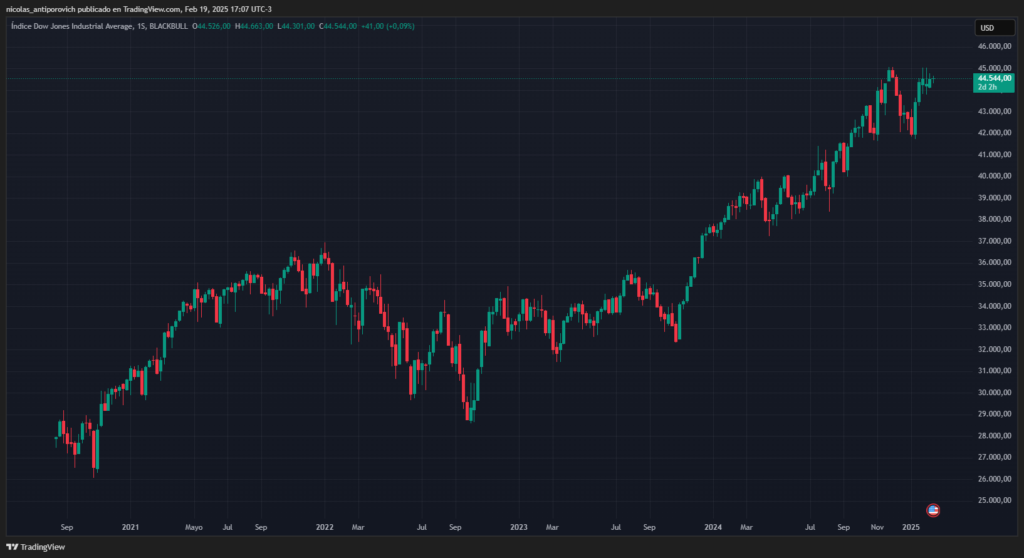This screenshot has height=558, width=1024.
Task: Click 27.000,00 on the price axis
Action: [x=995, y=457]
